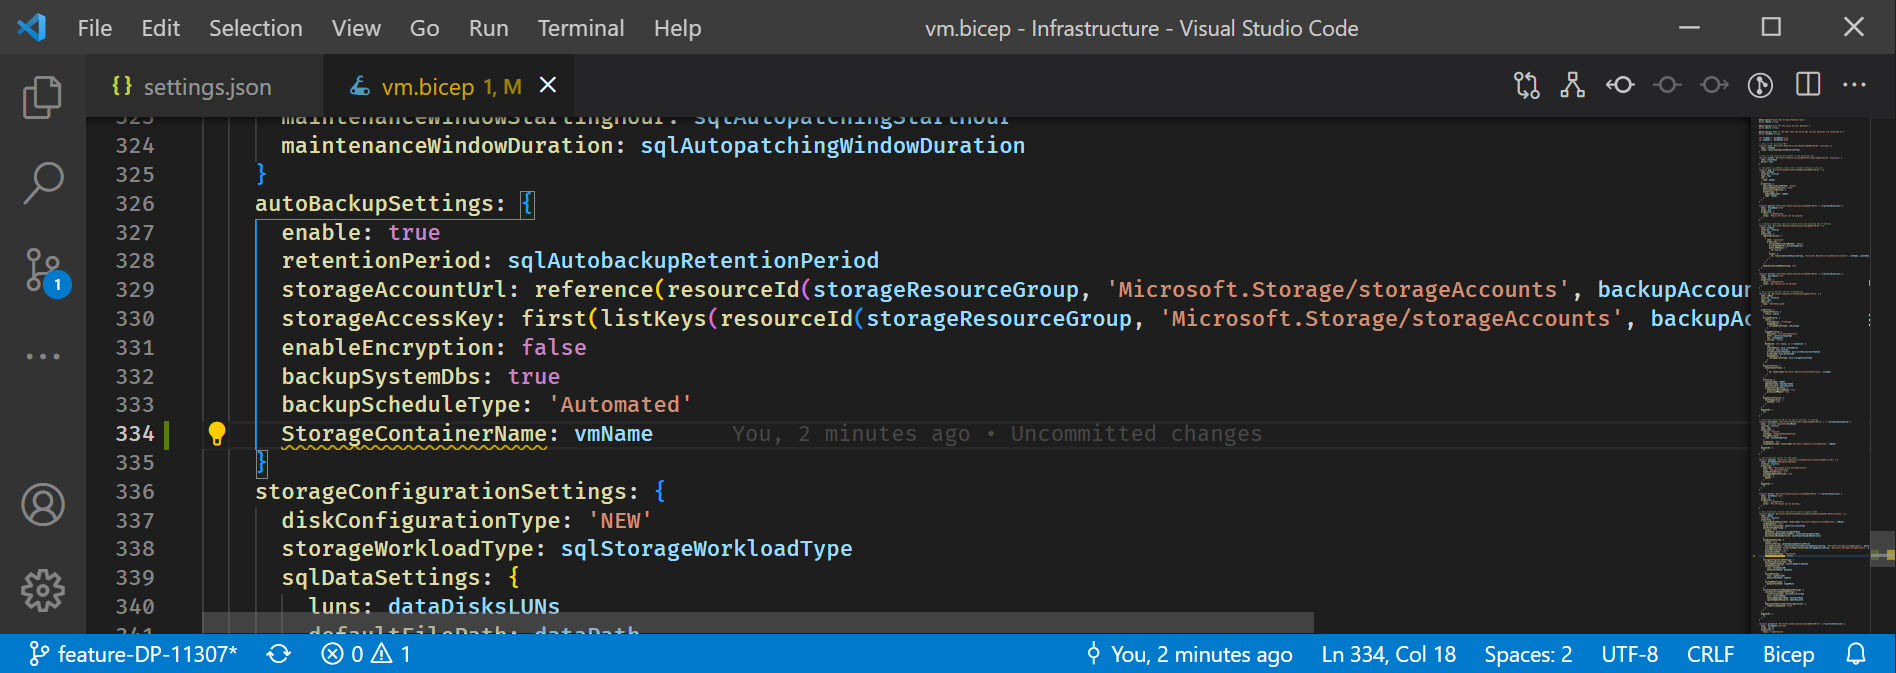The image size is (1896, 673).
Task: Click the 'NEW' string on line 337
Action: pyautogui.click(x=620, y=521)
